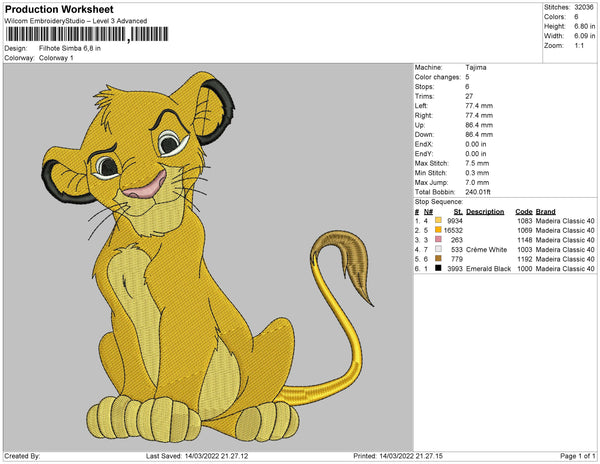
Task: Select the brown swatch with 779 stitches
Action: 438,259
